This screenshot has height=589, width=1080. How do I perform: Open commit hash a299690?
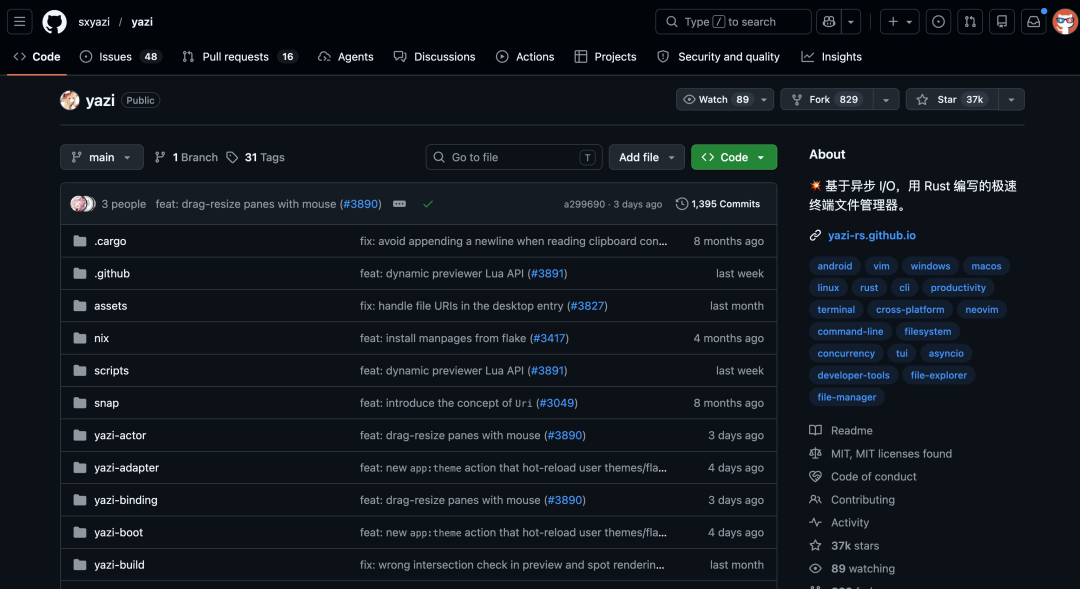(x=584, y=204)
